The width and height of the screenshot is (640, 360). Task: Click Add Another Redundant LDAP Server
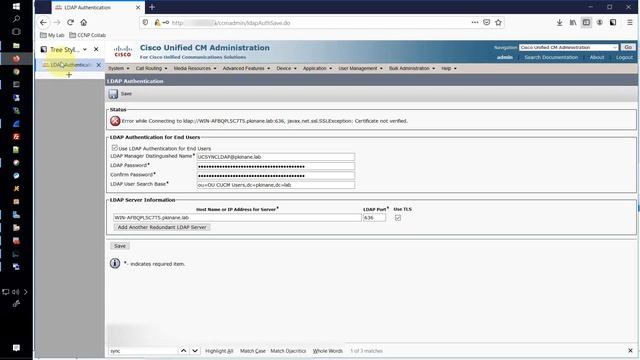[x=162, y=227]
